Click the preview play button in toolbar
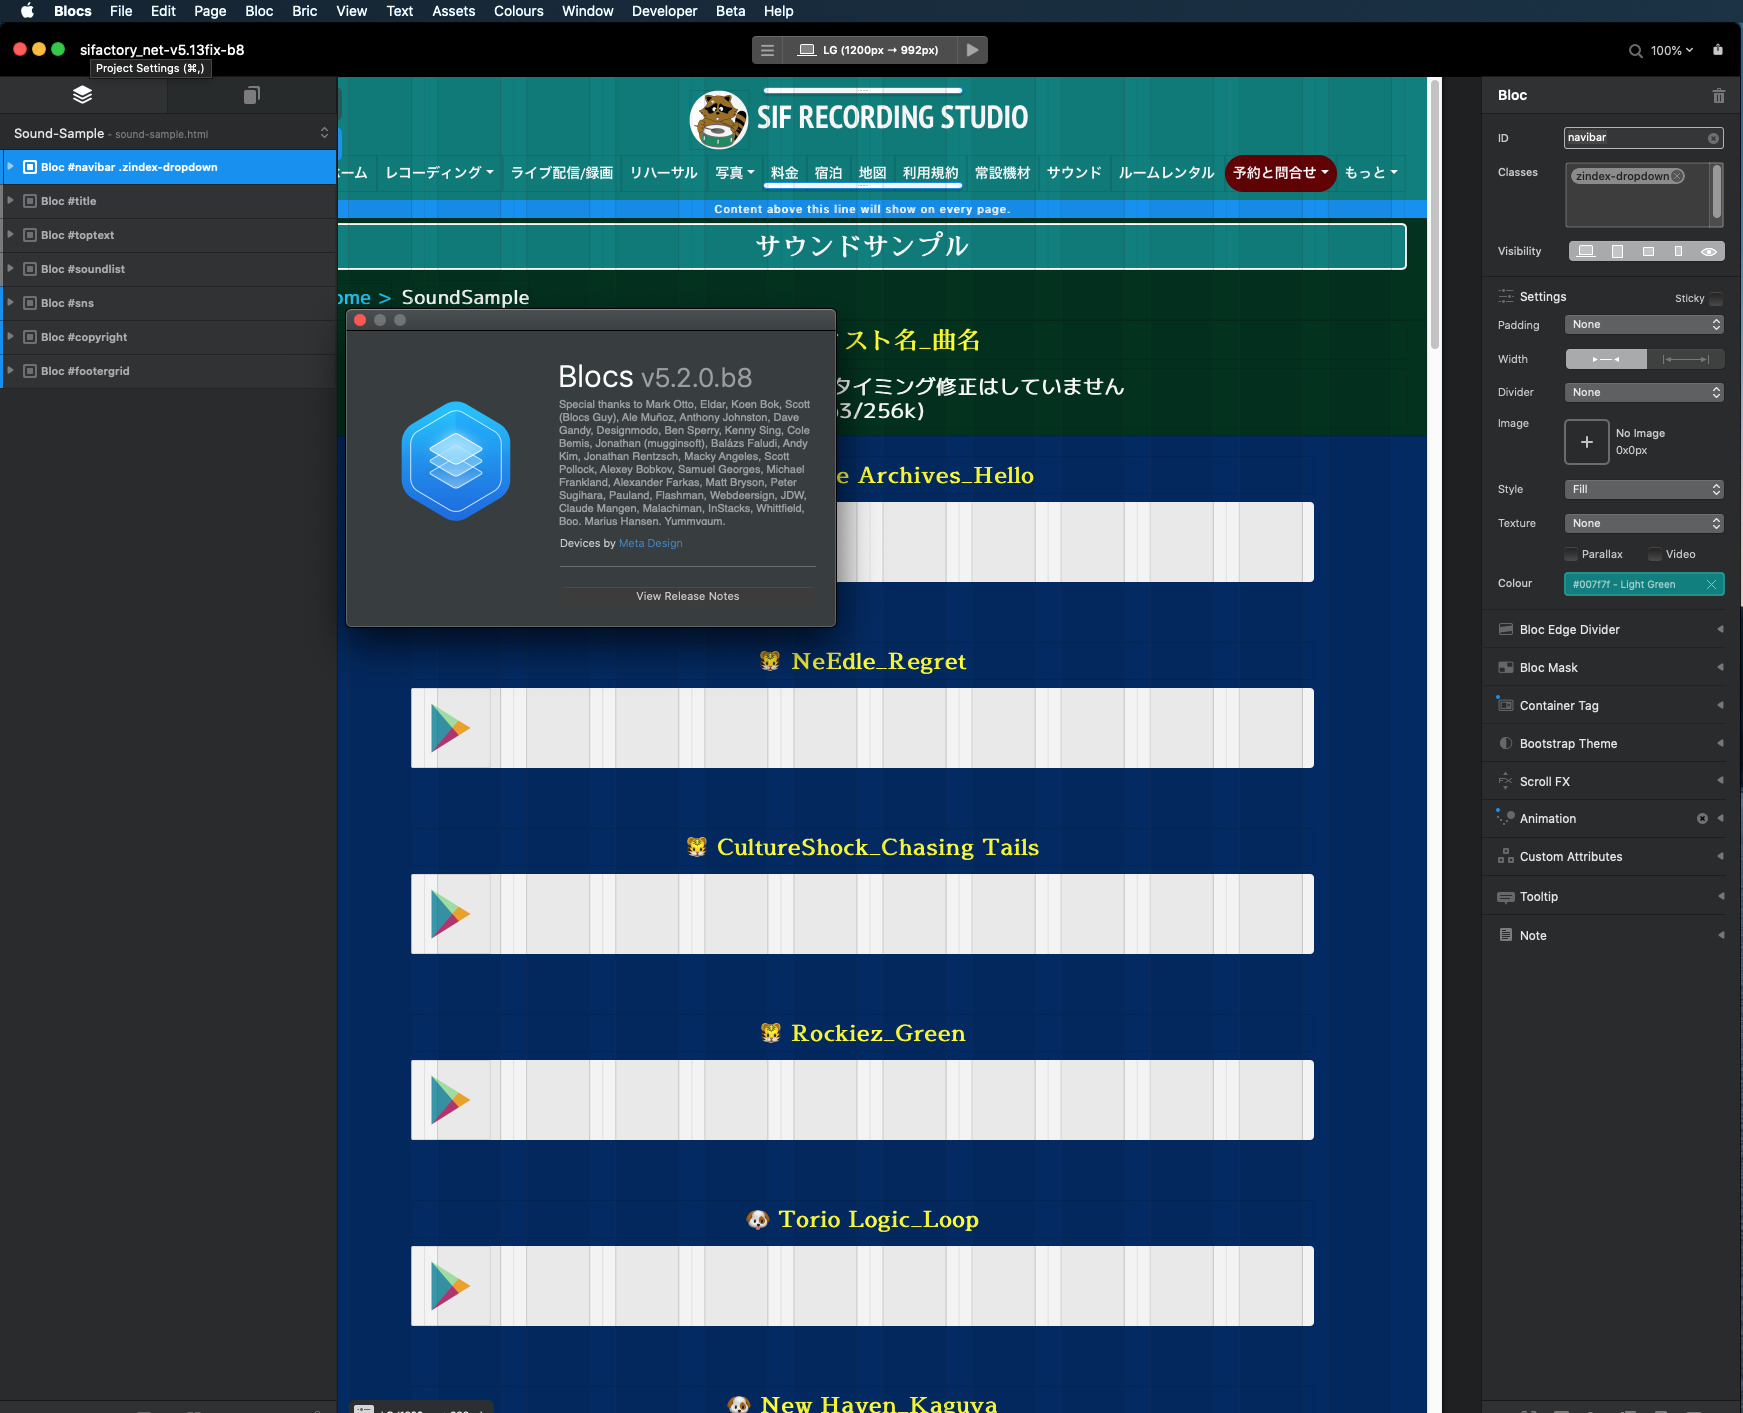1743x1413 pixels. 972,50
